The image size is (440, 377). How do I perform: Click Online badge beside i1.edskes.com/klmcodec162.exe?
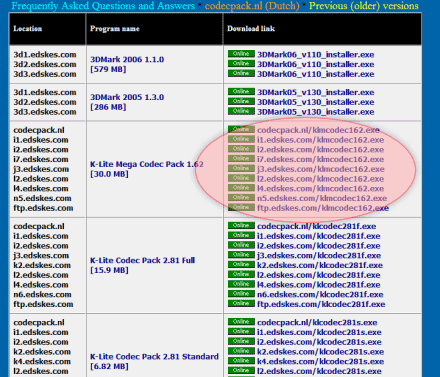coord(241,139)
